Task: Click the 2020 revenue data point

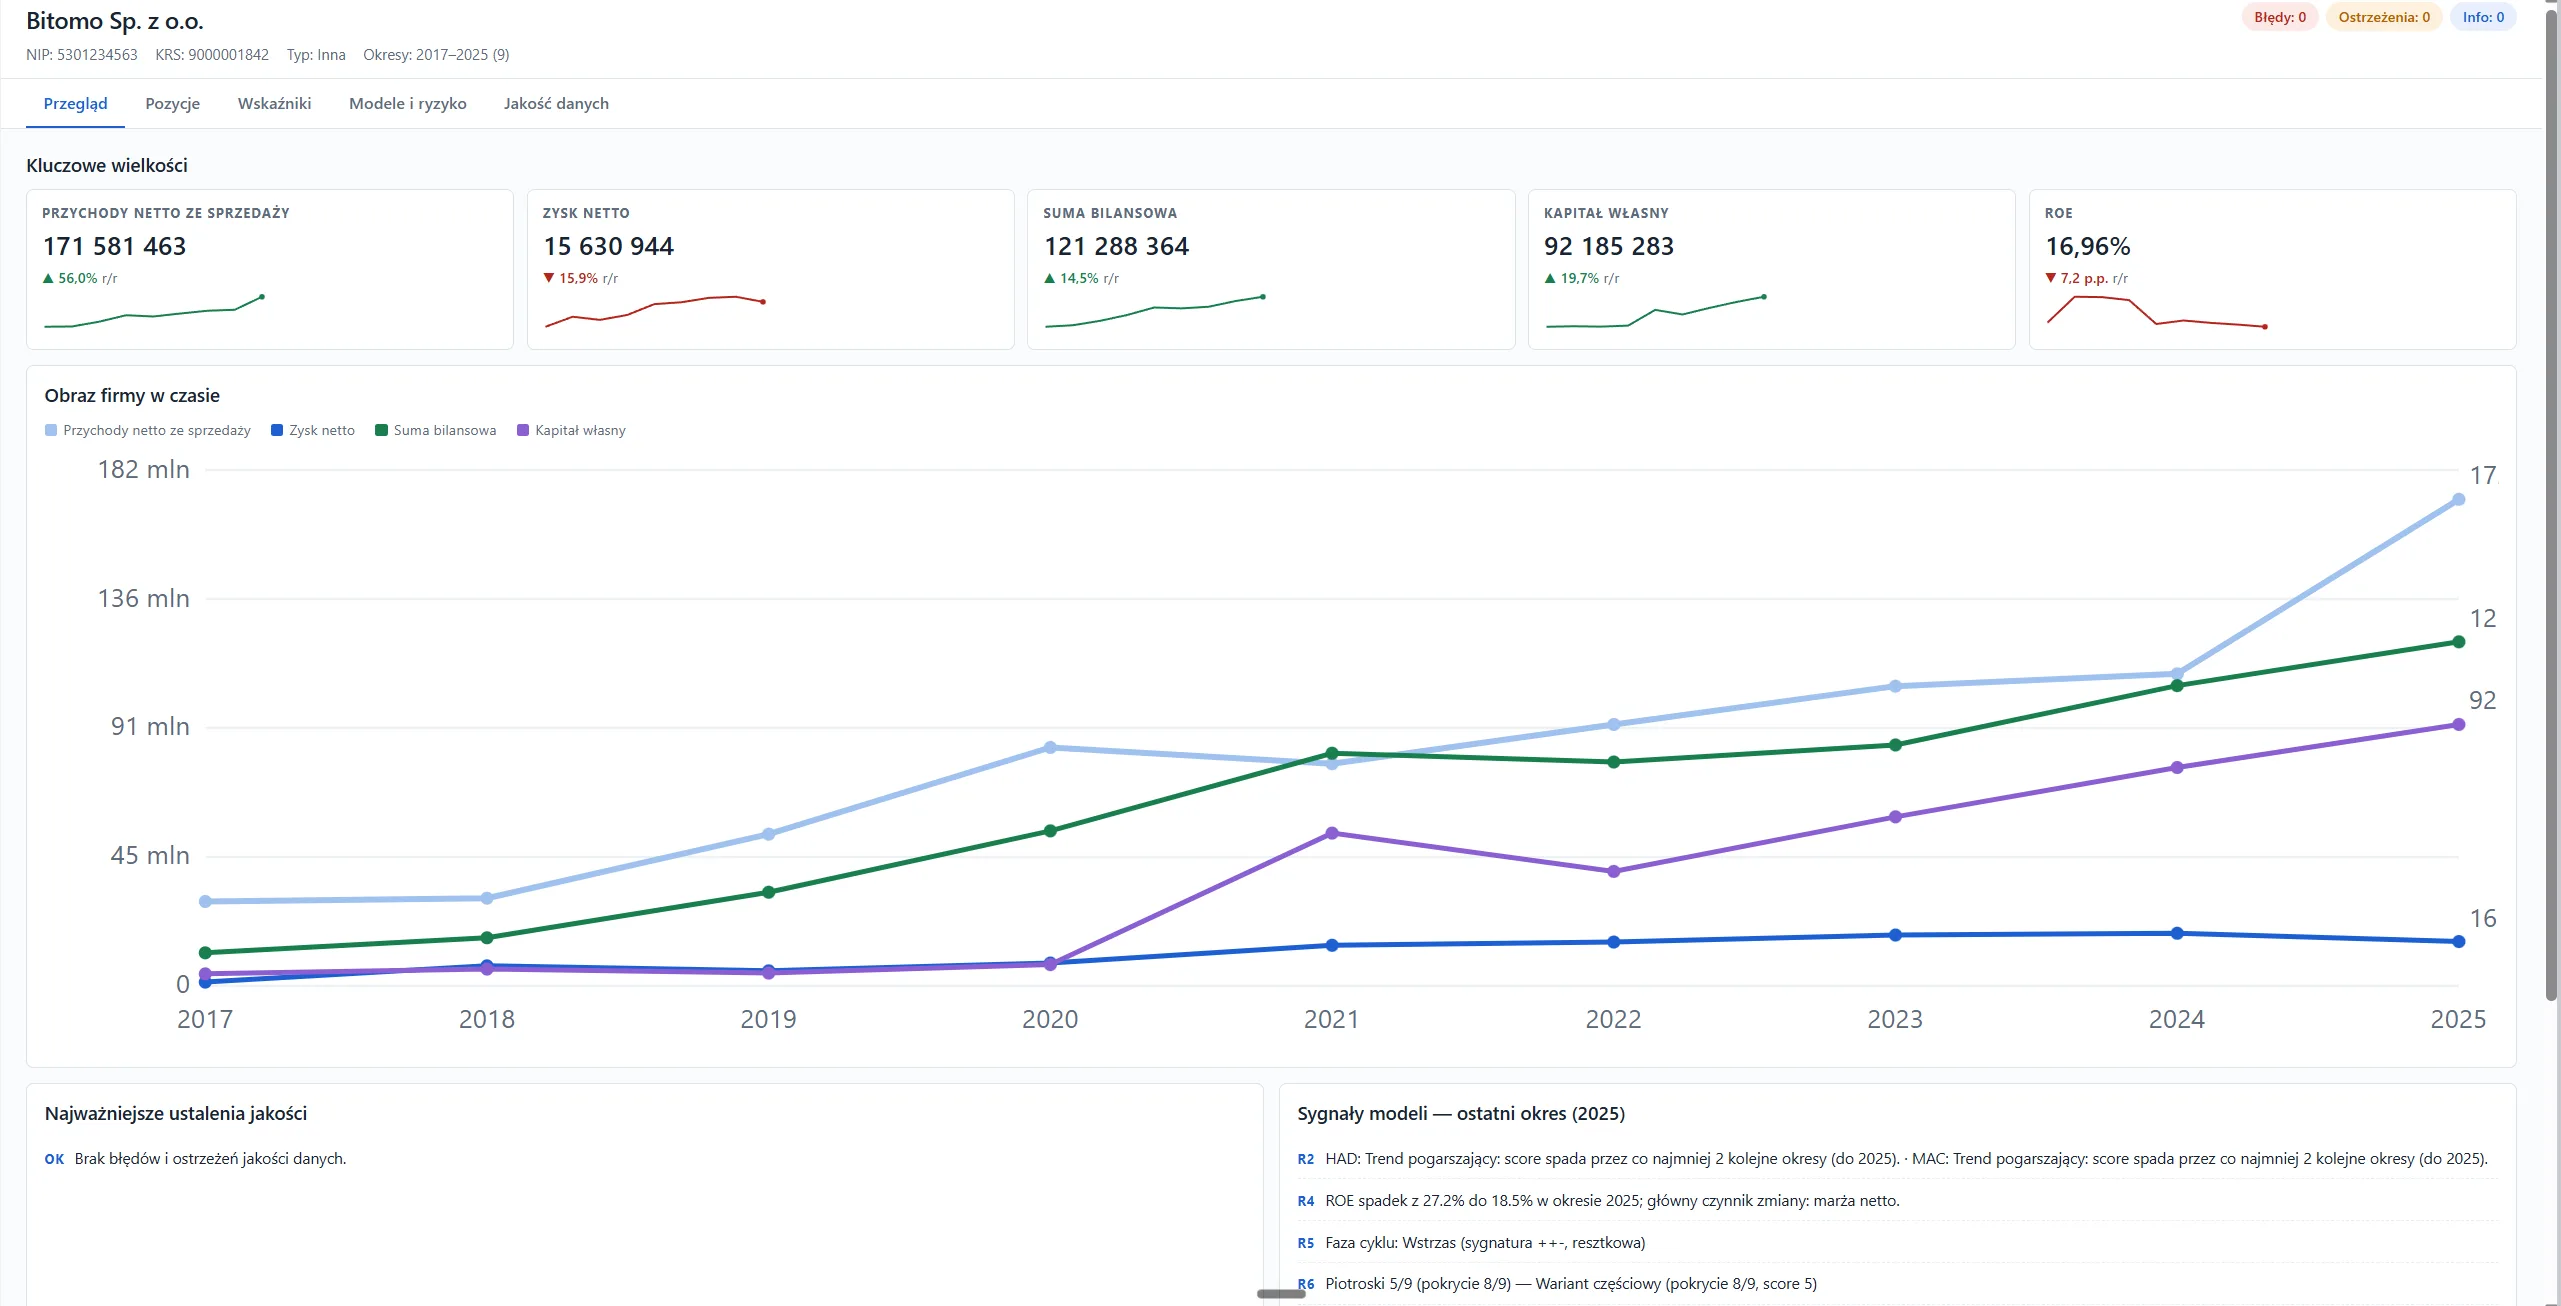Action: [1050, 748]
